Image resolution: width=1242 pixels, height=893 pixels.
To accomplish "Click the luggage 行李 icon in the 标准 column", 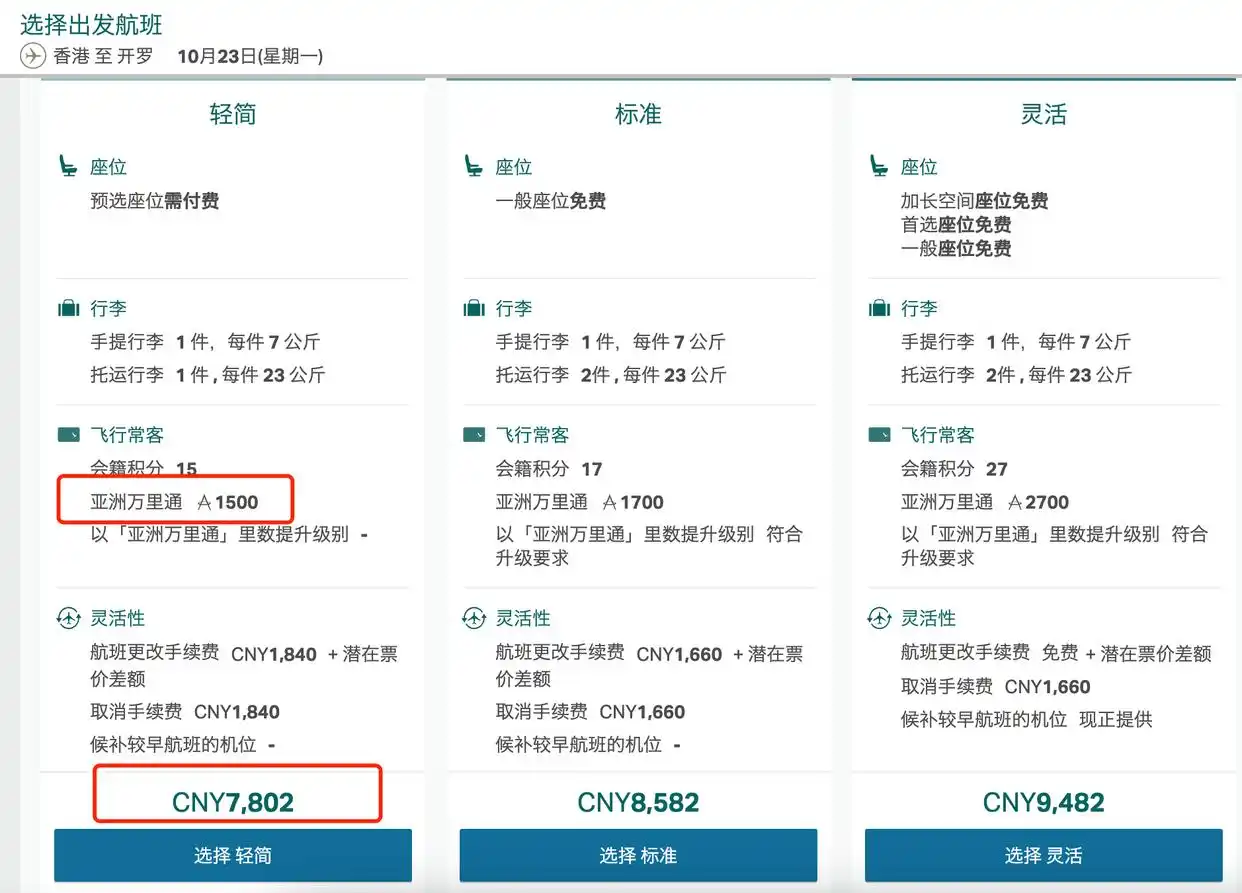I will click(473, 307).
